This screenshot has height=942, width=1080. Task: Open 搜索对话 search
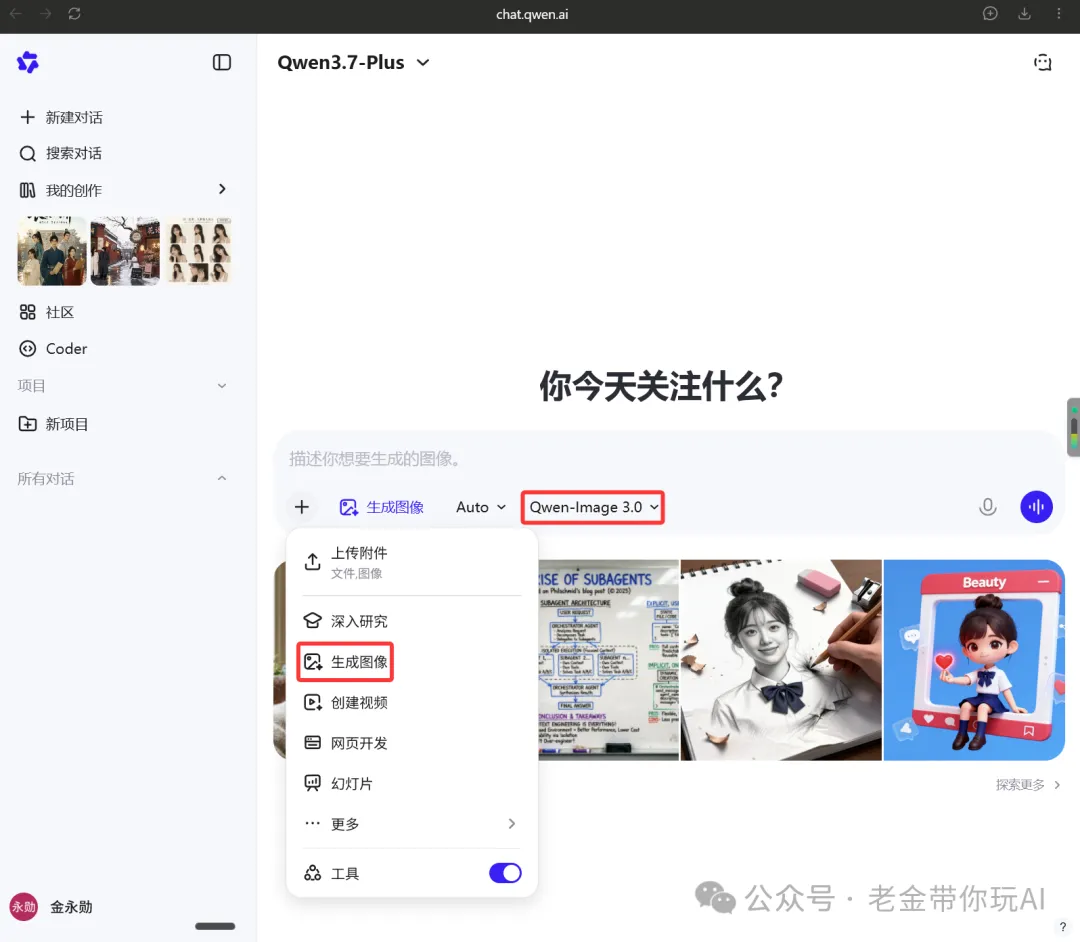pyautogui.click(x=61, y=153)
